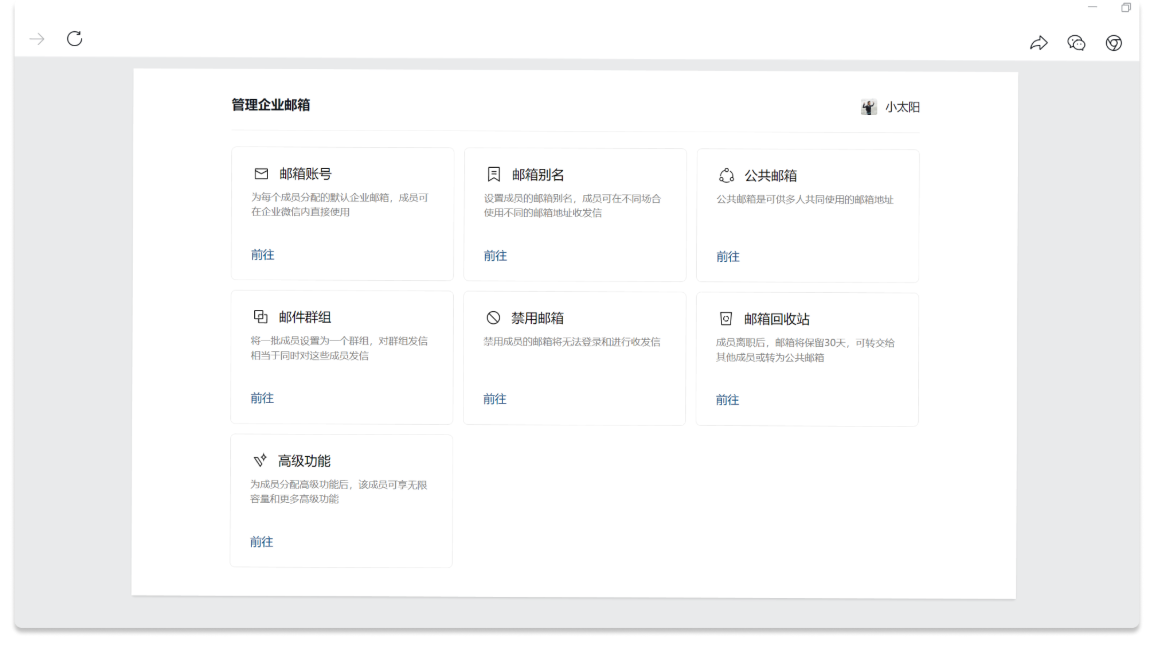Screen dimensions: 1150x645
Task: Click the 邮件群组 overlapping squares icon
Action: click(x=260, y=316)
